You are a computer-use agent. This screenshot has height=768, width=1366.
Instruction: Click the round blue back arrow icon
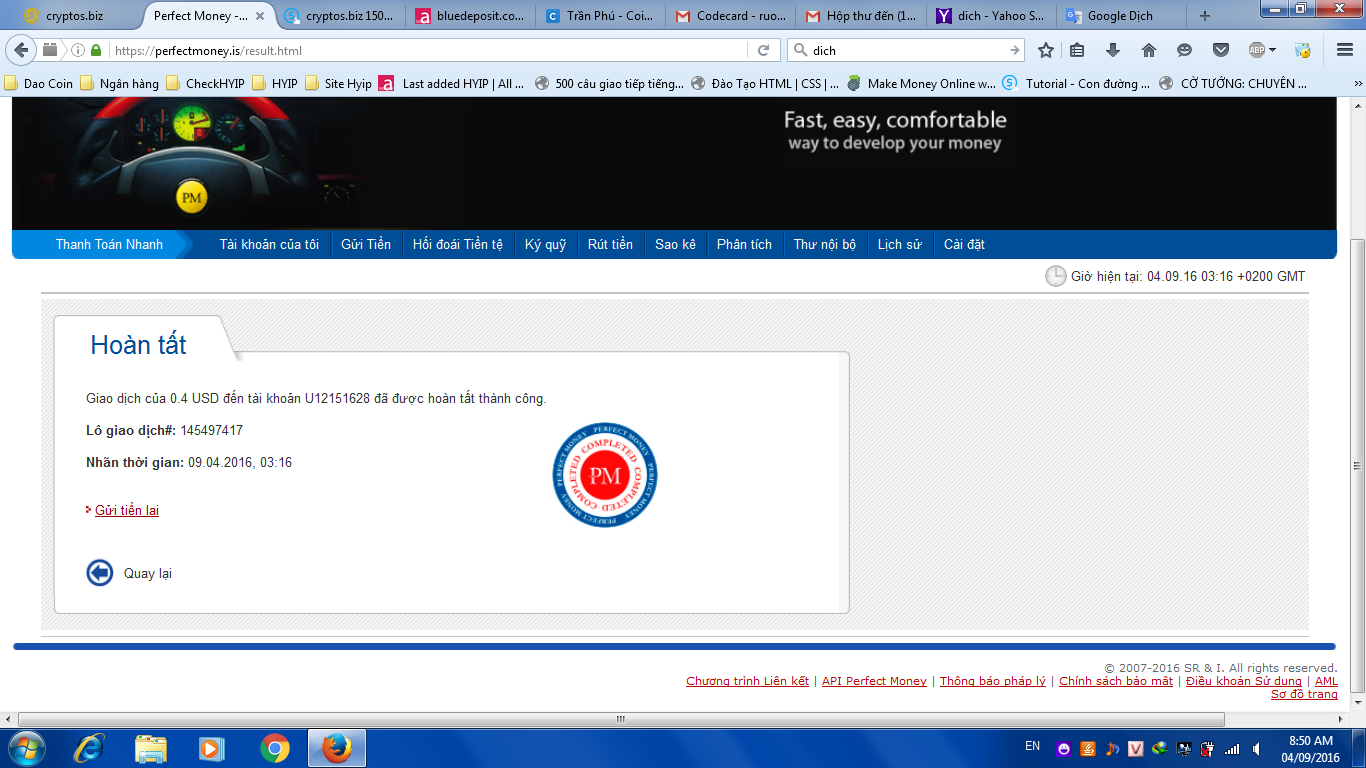click(100, 573)
